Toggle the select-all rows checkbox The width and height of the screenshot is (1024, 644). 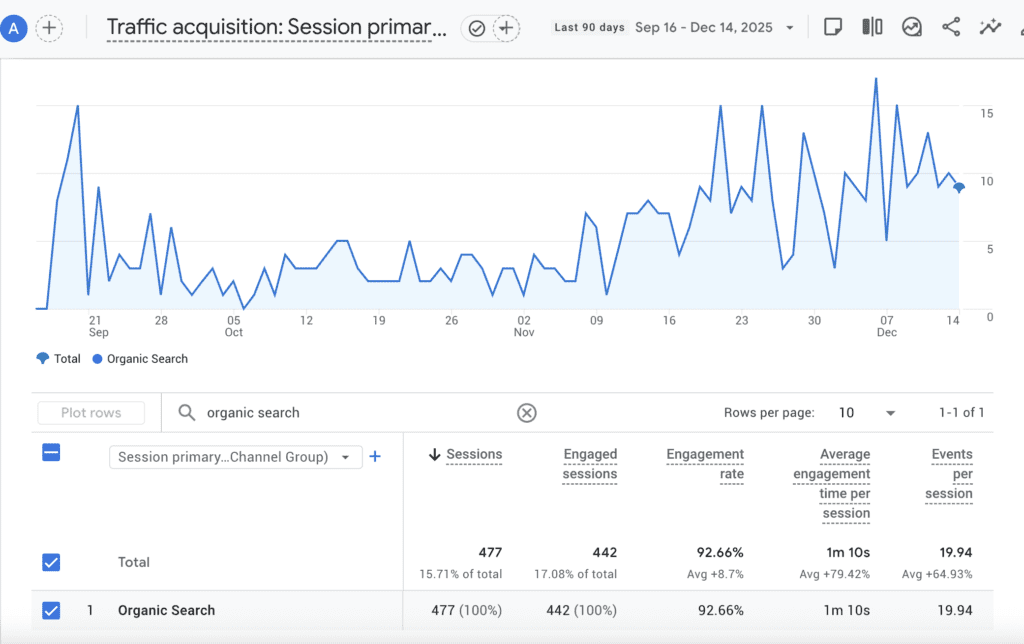(51, 453)
